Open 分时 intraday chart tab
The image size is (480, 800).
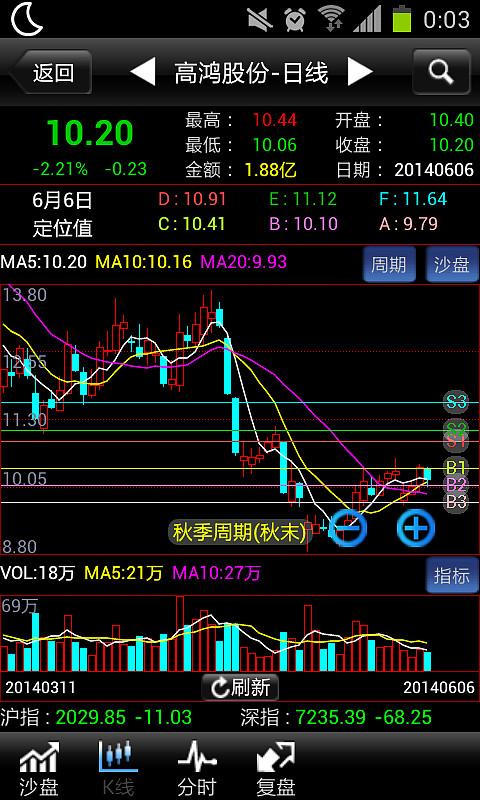(x=197, y=769)
